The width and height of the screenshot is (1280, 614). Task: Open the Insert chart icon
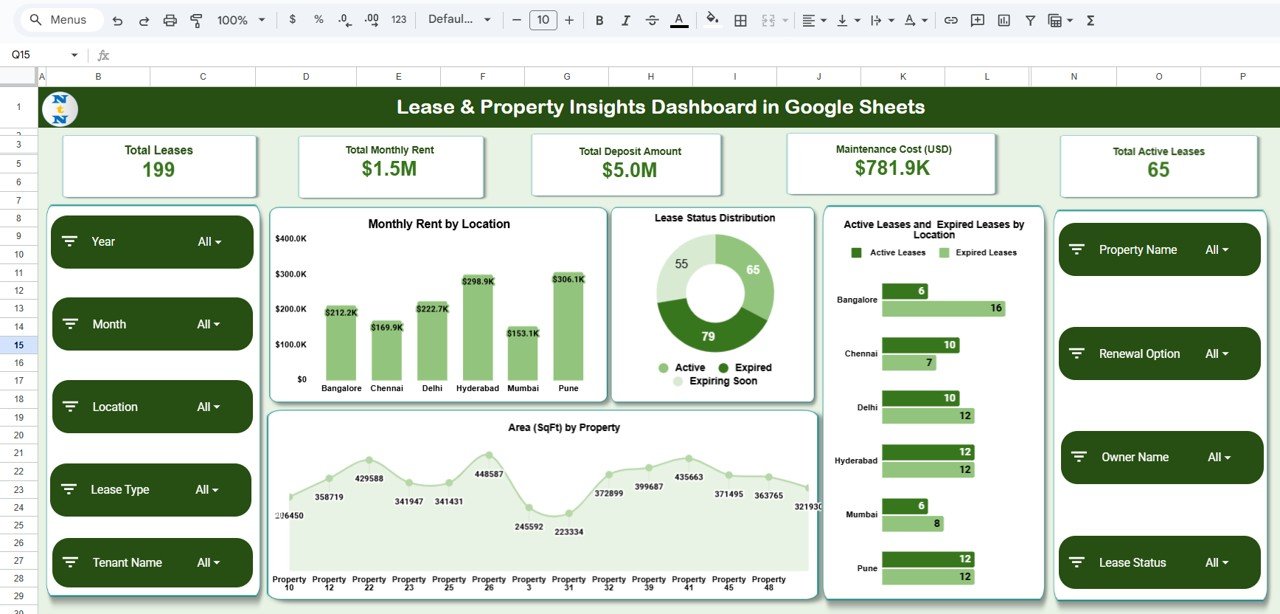1003,19
